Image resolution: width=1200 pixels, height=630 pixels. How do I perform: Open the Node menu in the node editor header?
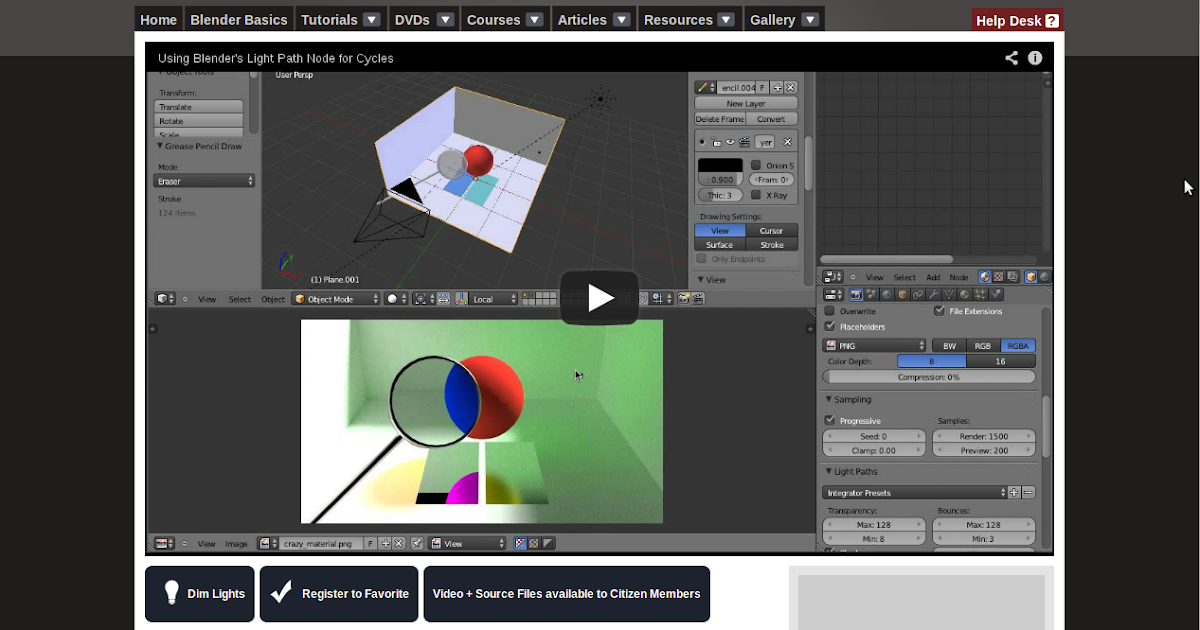(958, 277)
